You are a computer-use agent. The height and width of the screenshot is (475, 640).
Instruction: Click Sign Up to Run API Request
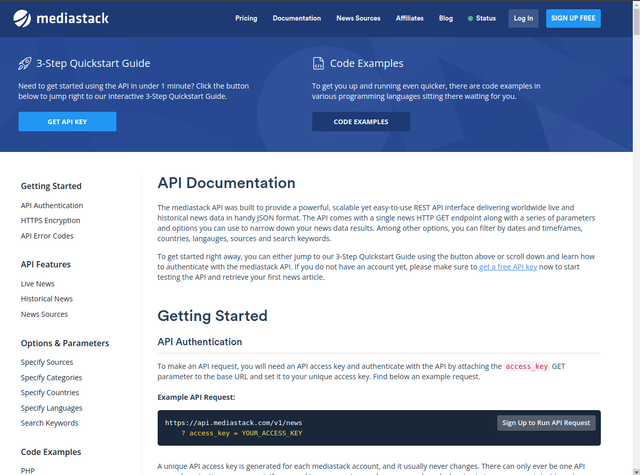(546, 423)
